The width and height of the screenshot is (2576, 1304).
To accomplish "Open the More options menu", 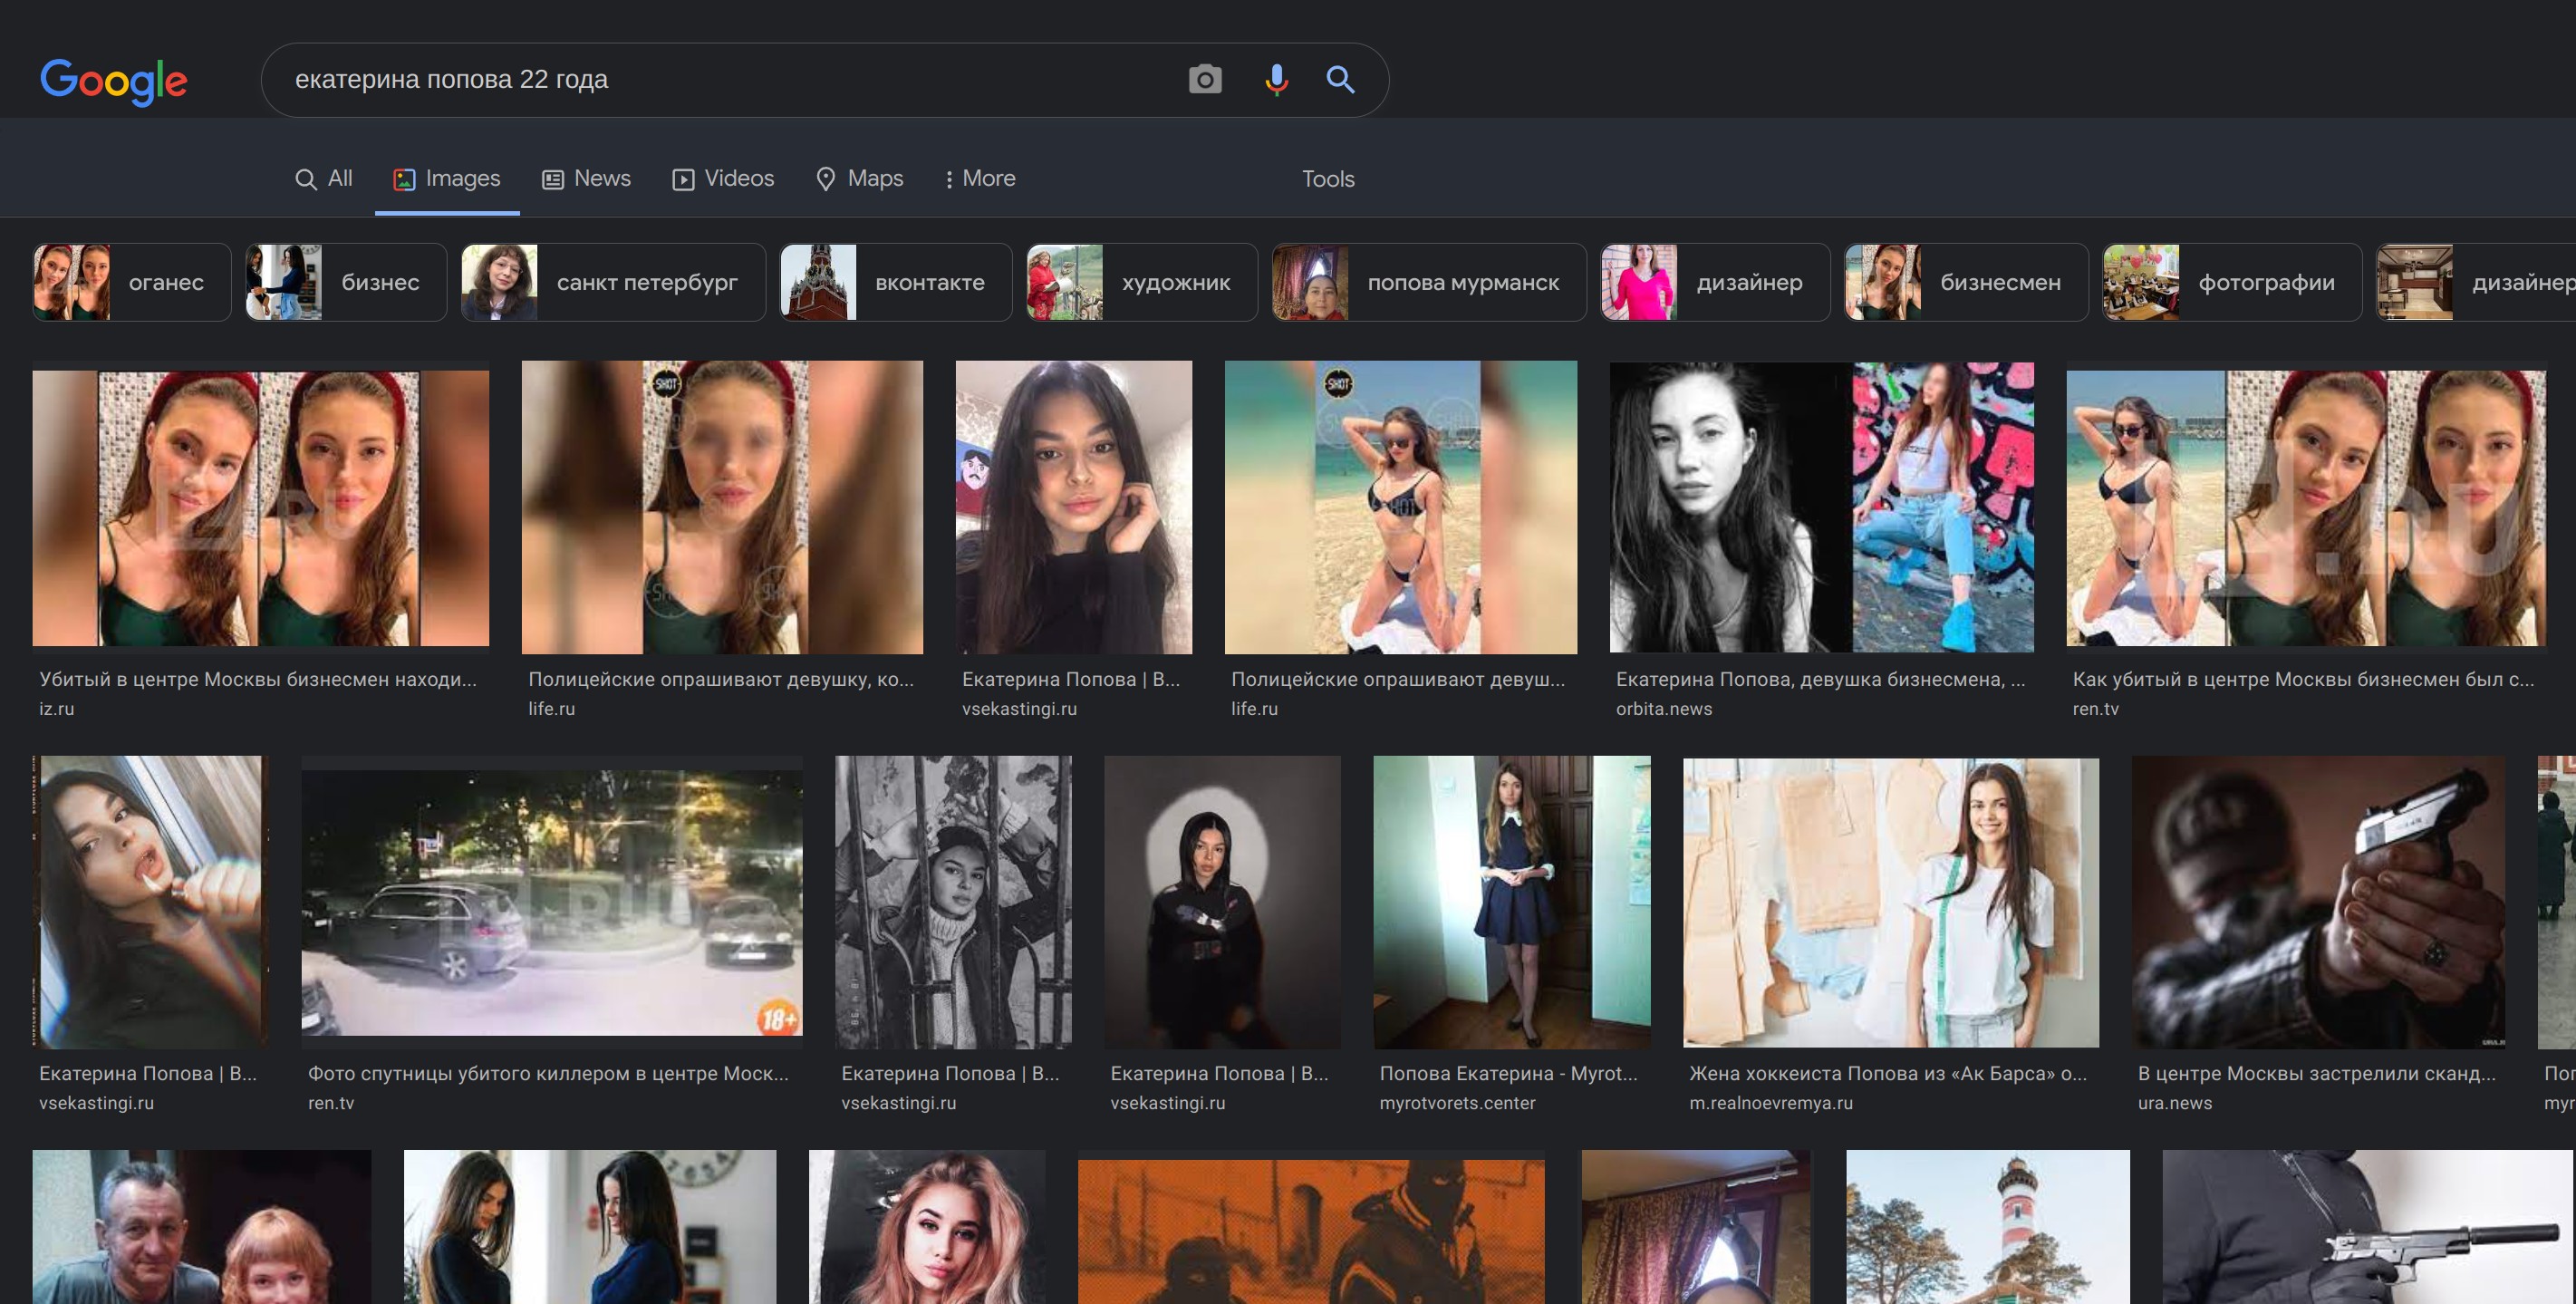I will click(x=980, y=179).
